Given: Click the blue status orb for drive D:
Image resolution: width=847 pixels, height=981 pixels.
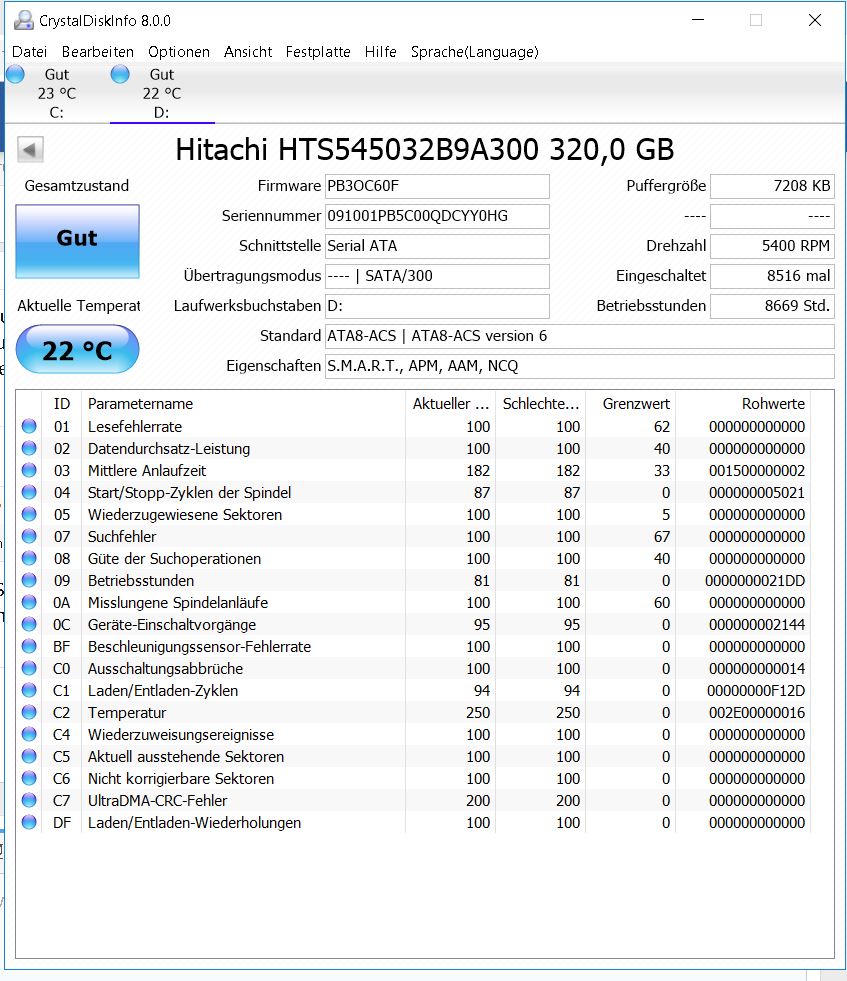Looking at the screenshot, I should coord(120,74).
